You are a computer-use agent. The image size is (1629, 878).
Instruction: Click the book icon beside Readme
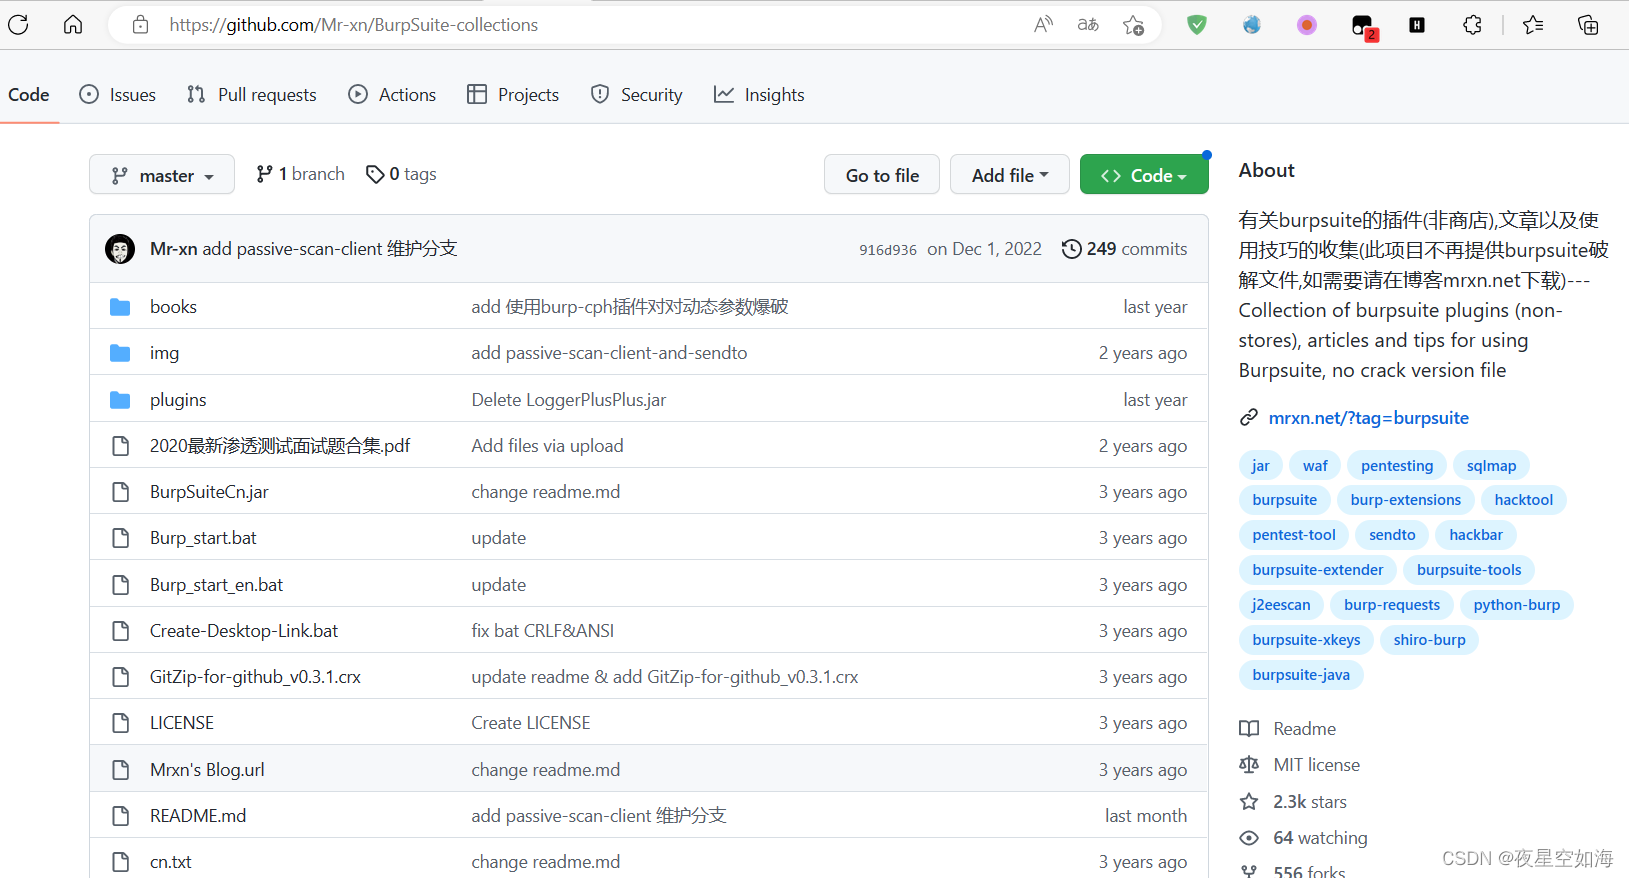click(1249, 729)
